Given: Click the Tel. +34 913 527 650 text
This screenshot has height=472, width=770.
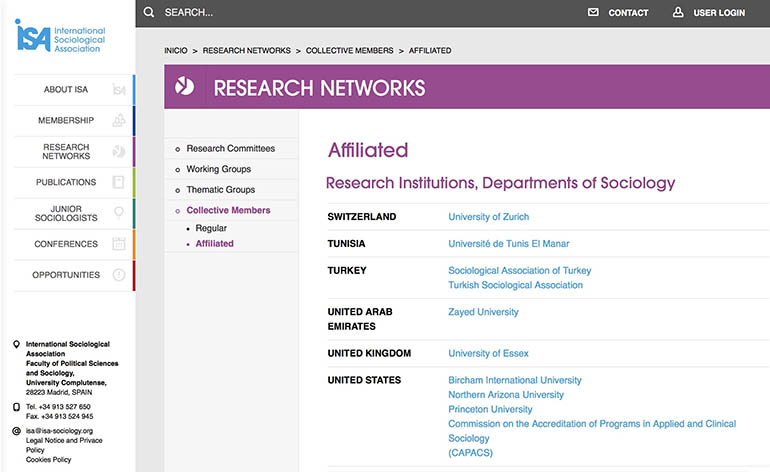Looking at the screenshot, I should pos(58,407).
